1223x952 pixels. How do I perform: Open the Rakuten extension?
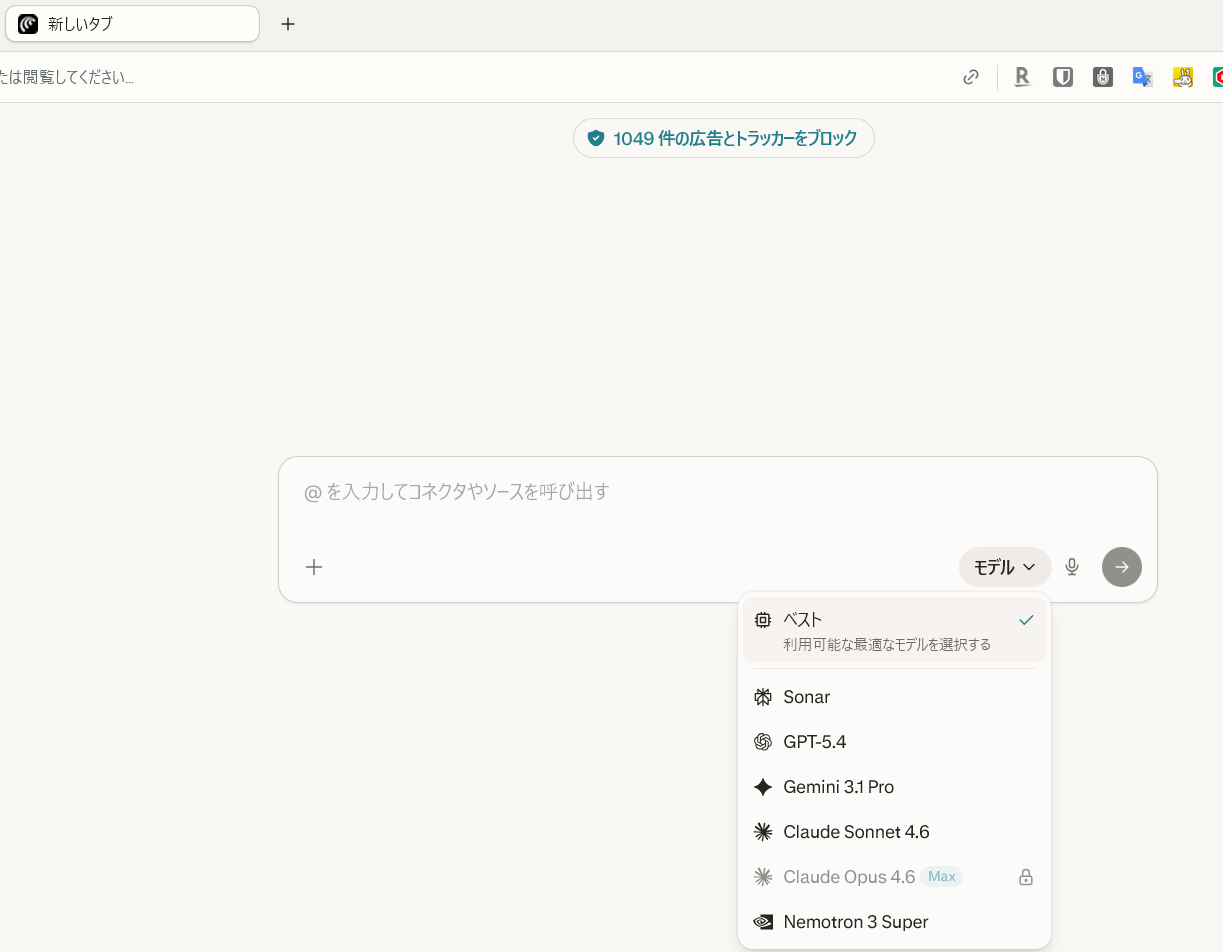coord(1022,76)
